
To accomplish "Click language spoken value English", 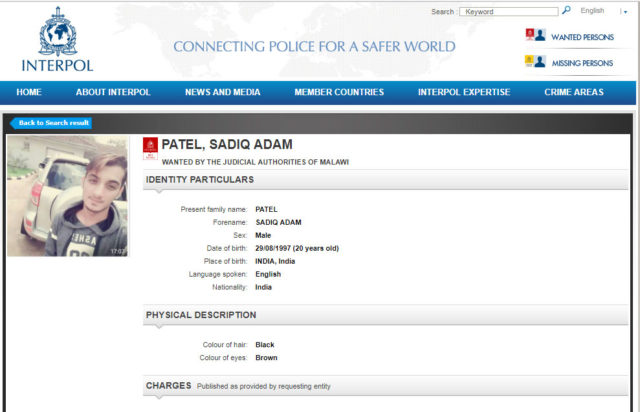I will tap(268, 274).
